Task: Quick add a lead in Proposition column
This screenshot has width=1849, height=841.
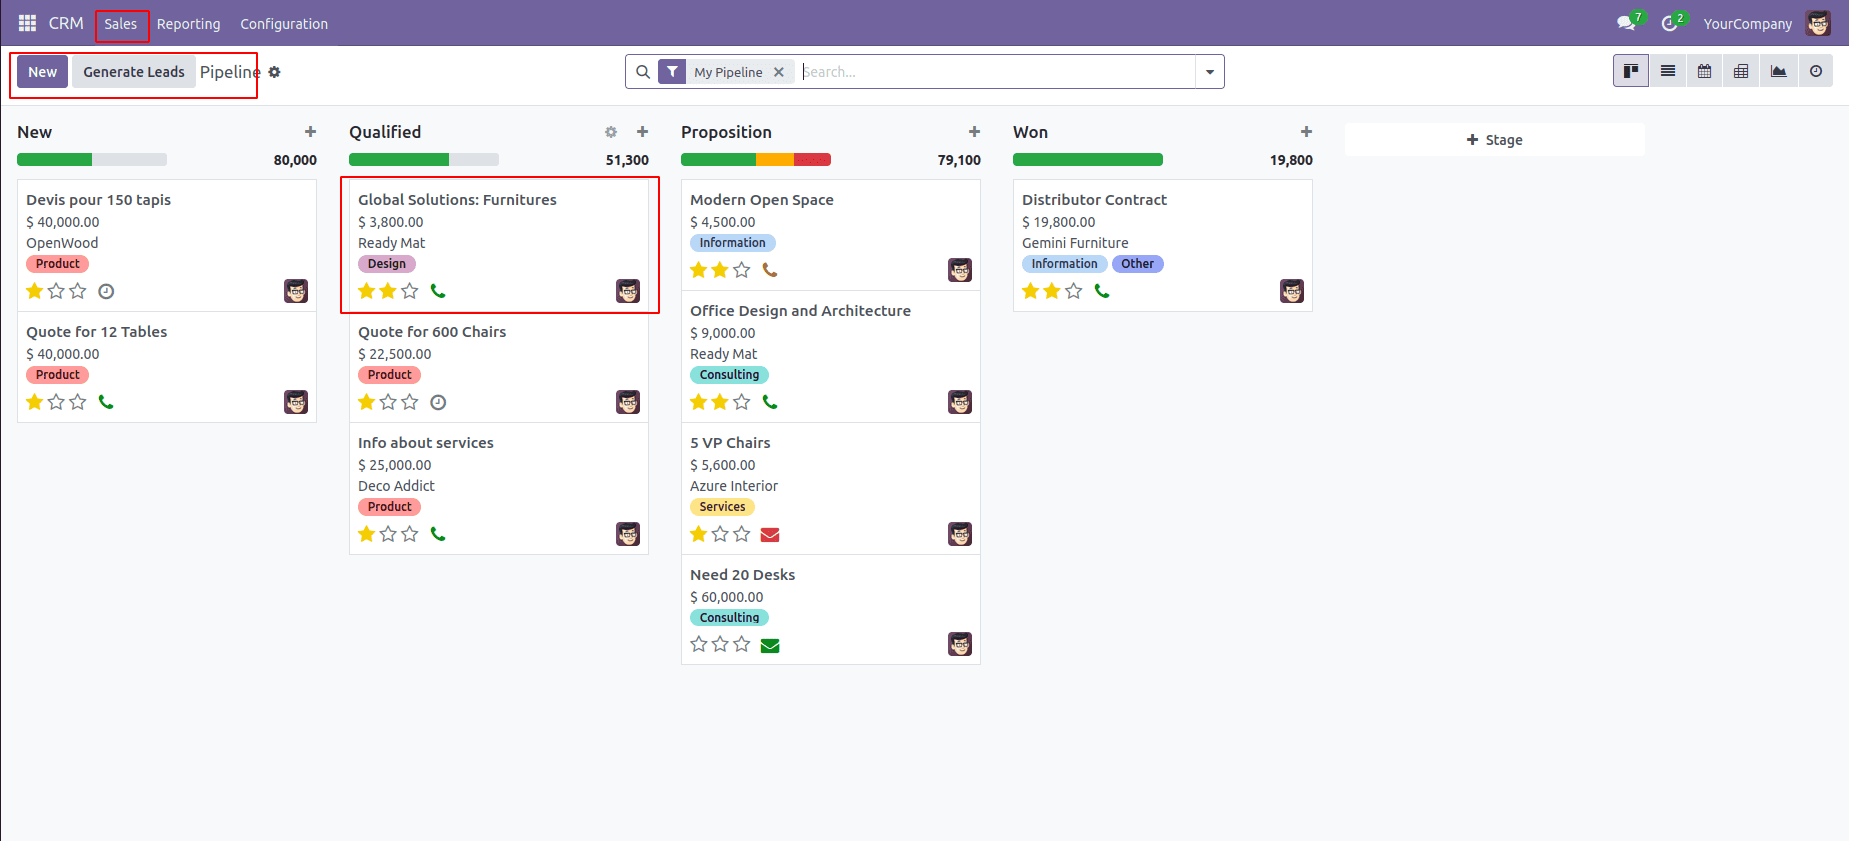Action: [x=974, y=132]
